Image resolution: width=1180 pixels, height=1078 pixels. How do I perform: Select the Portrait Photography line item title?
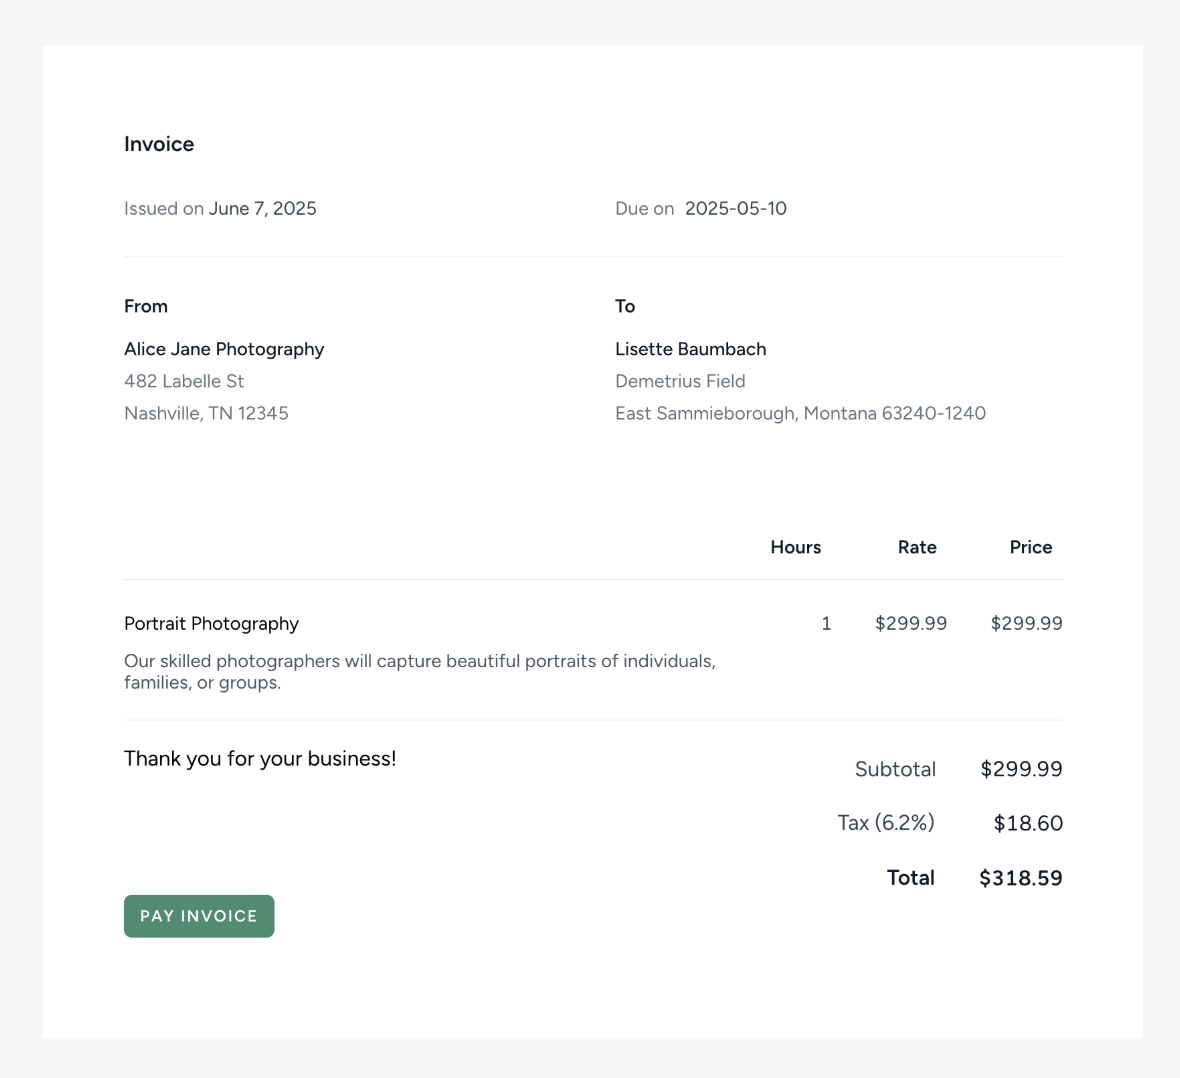tap(211, 623)
